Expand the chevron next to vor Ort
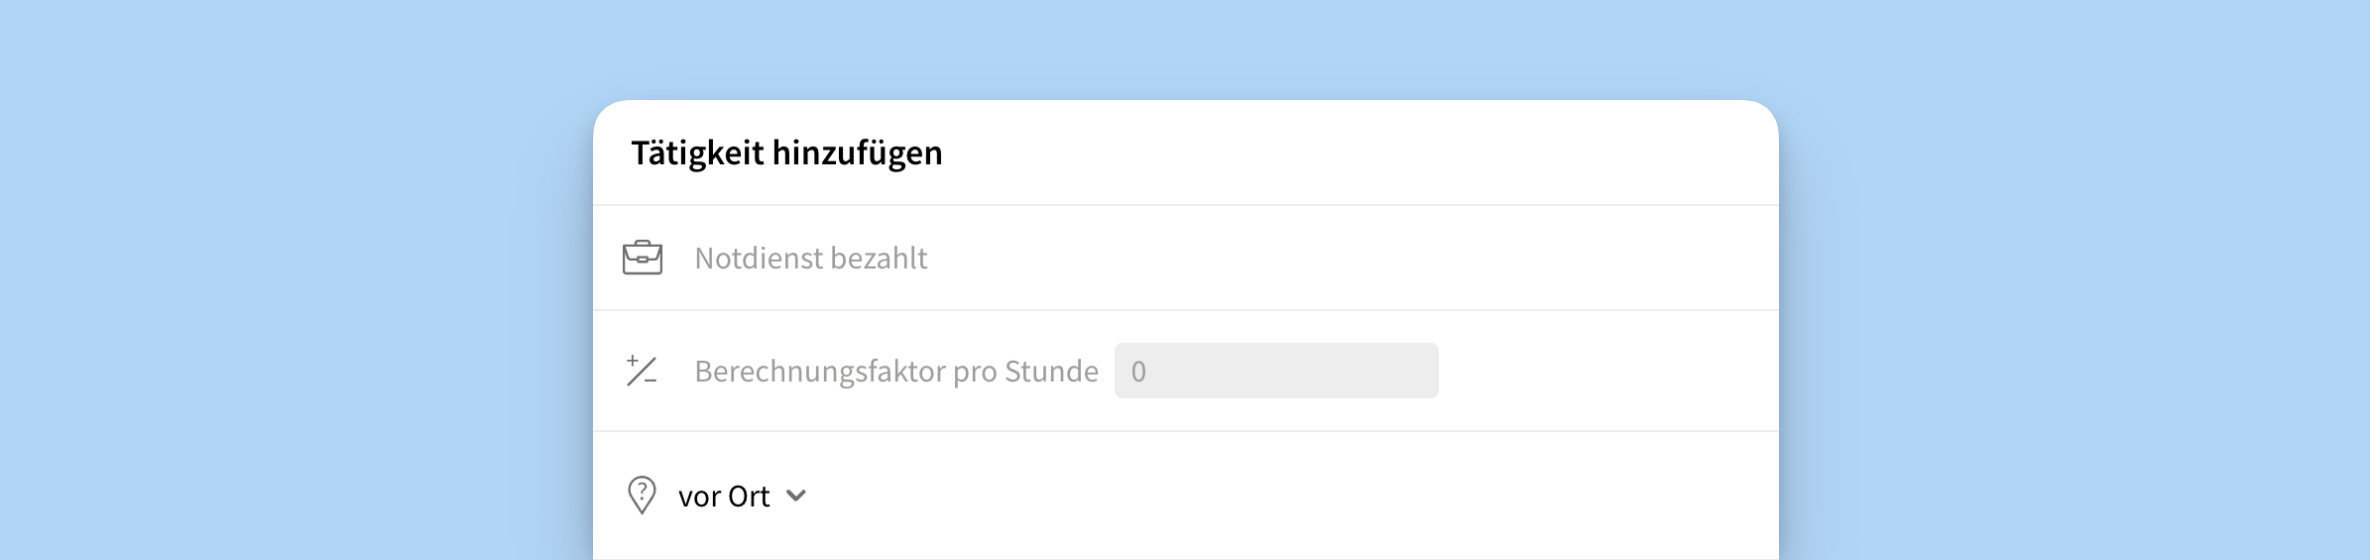The height and width of the screenshot is (560, 2370). pos(796,495)
